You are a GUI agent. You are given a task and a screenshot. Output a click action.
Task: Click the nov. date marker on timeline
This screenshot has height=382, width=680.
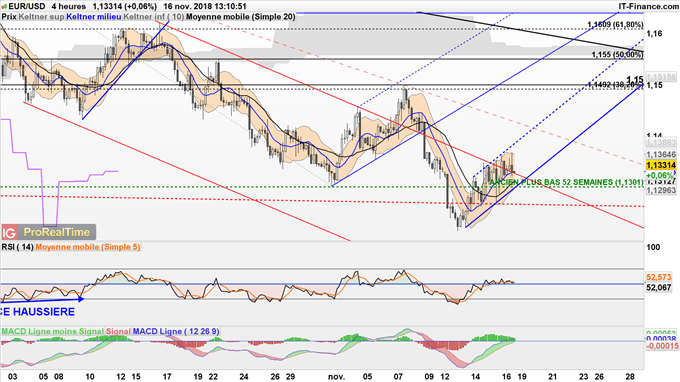pyautogui.click(x=337, y=377)
